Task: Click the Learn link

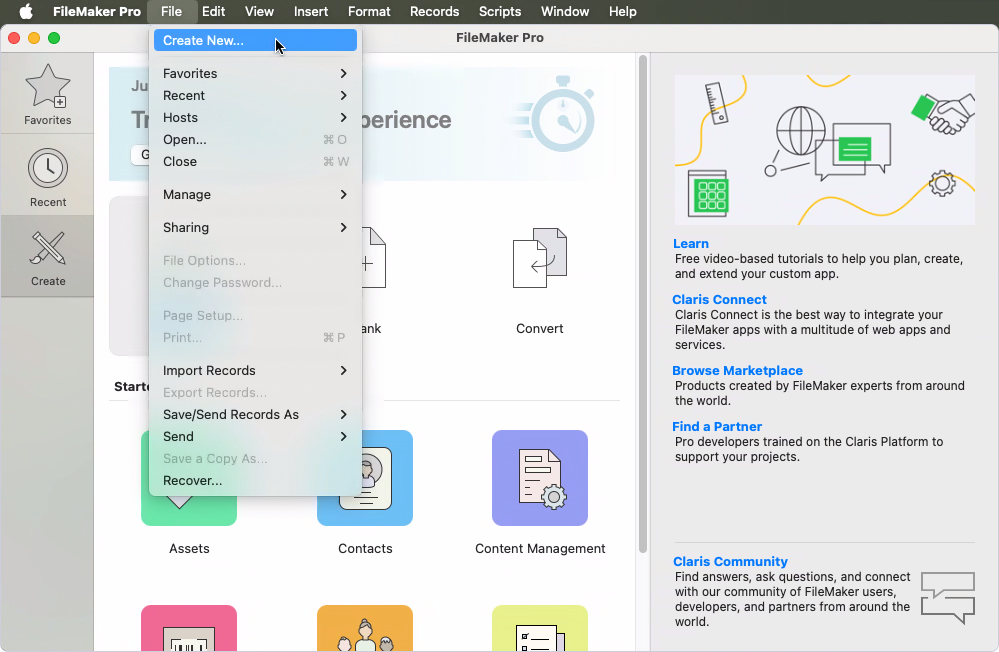Action: click(x=690, y=243)
